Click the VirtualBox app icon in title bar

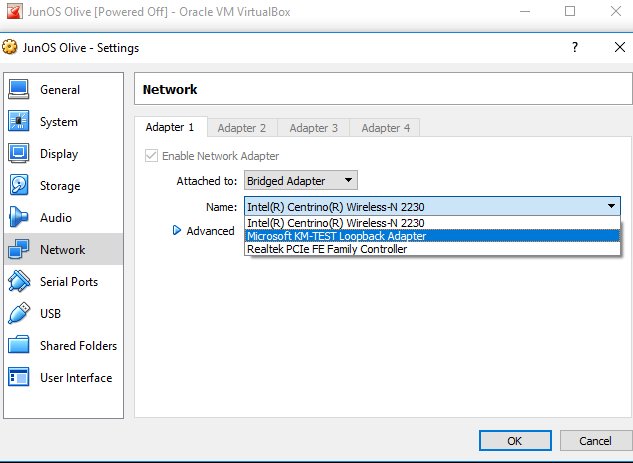15,11
